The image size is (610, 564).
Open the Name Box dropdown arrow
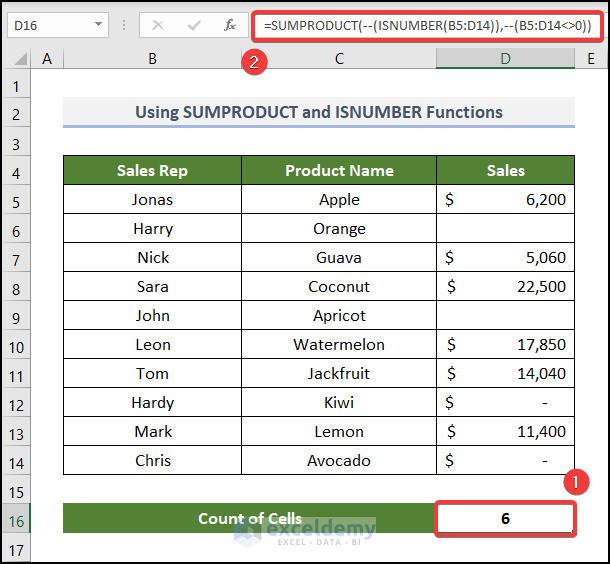pyautogui.click(x=98, y=25)
